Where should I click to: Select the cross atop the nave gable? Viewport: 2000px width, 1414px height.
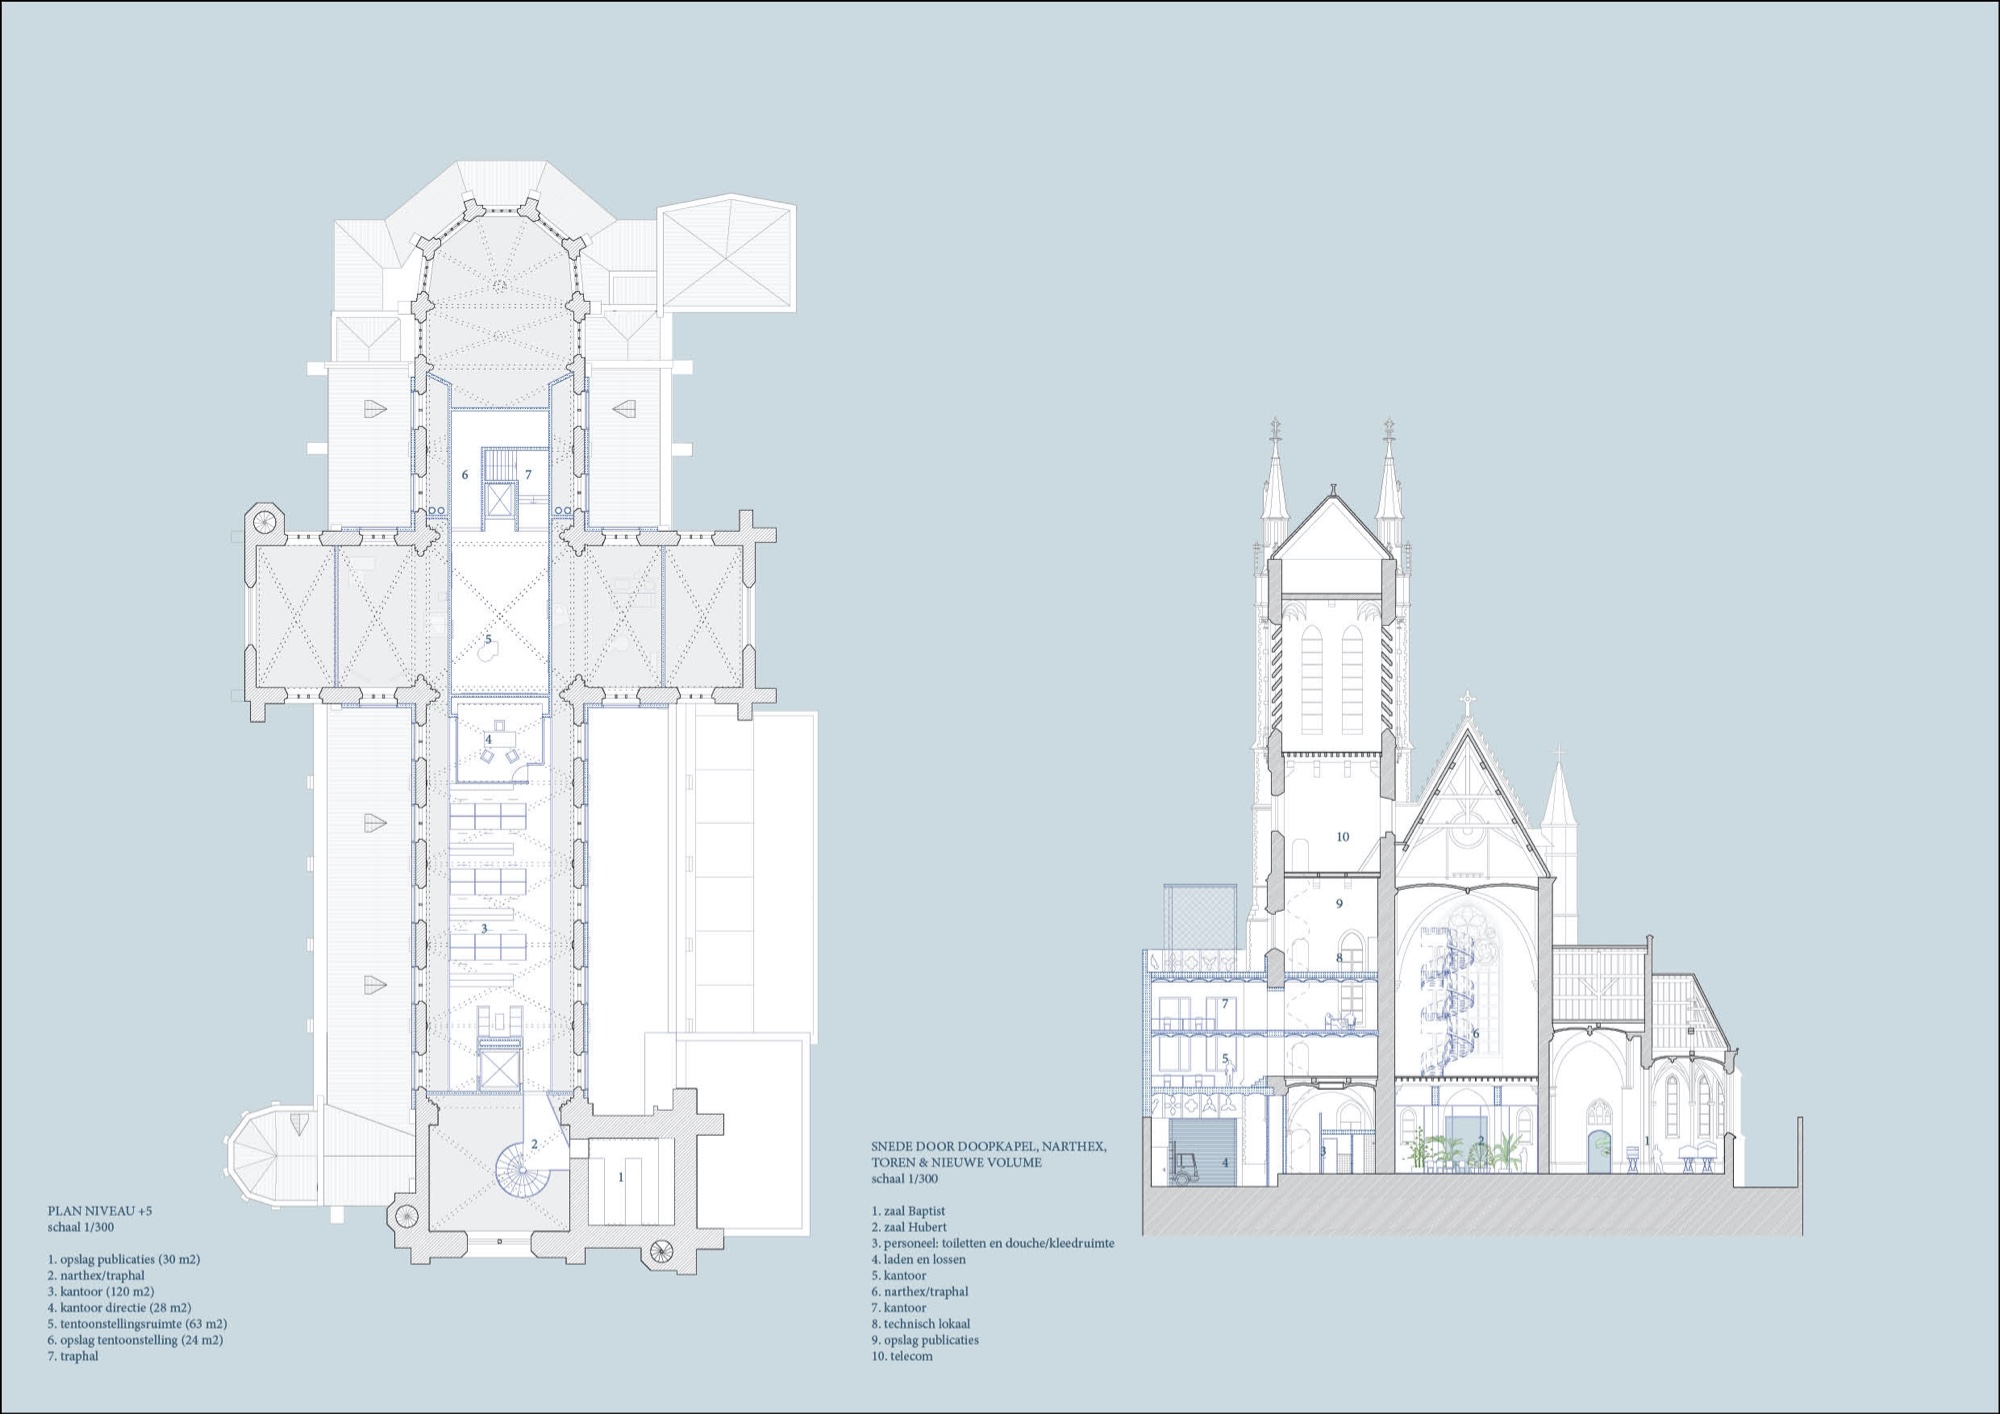(x=1467, y=702)
